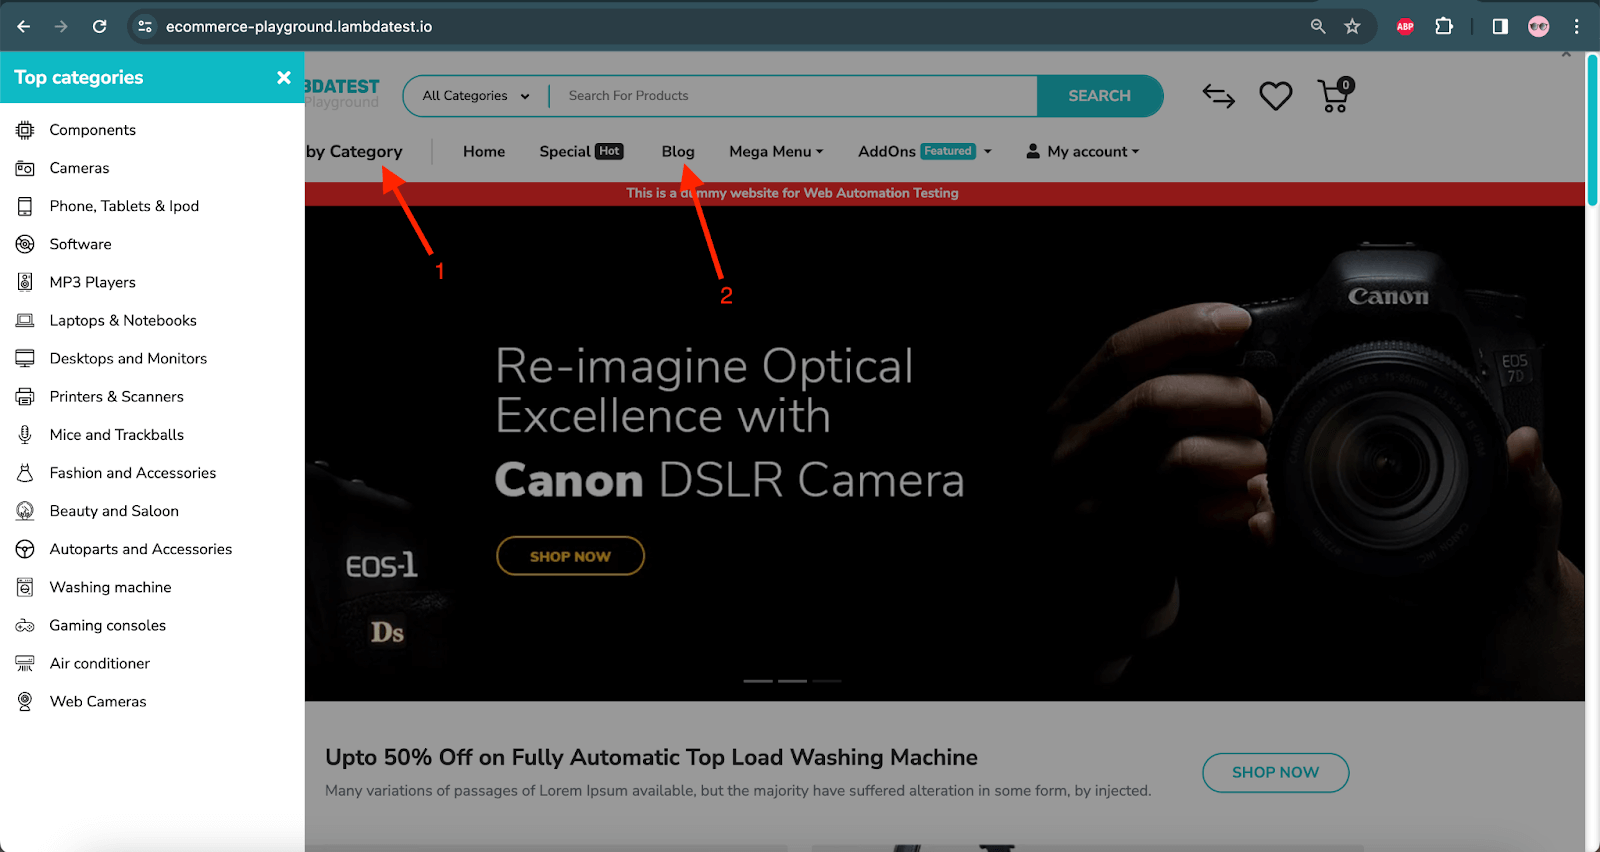1600x852 pixels.
Task: Reload the page in browser
Action: (x=100, y=27)
